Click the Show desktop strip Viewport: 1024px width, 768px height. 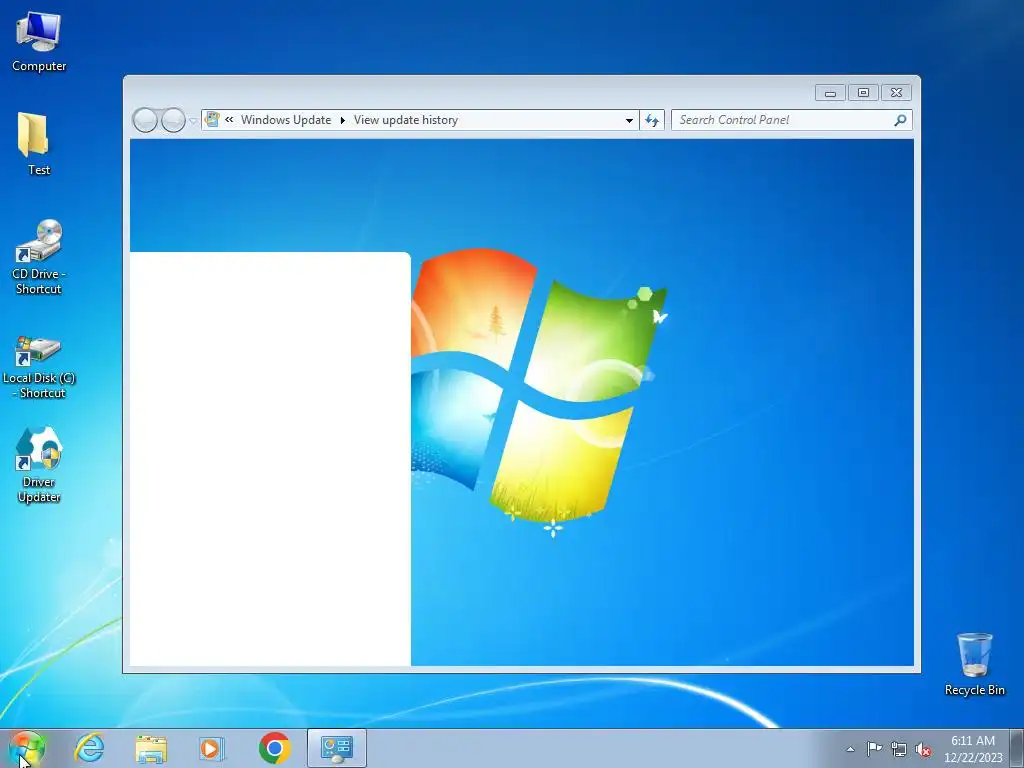1017,748
